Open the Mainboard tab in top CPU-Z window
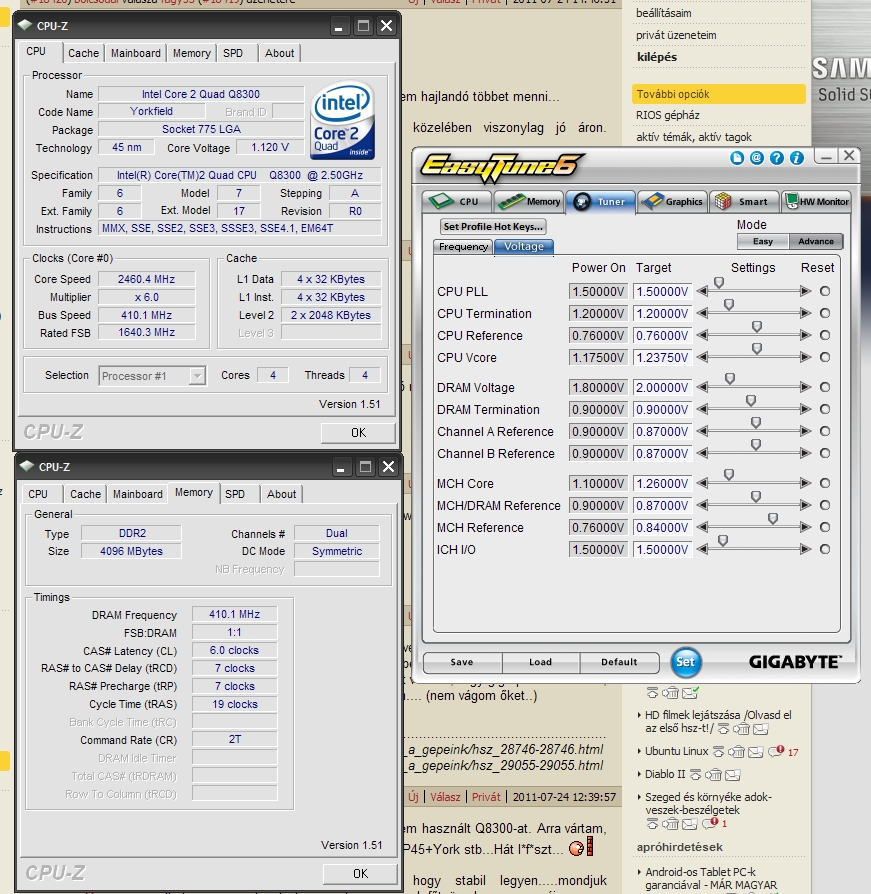The image size is (871, 894). coord(136,53)
